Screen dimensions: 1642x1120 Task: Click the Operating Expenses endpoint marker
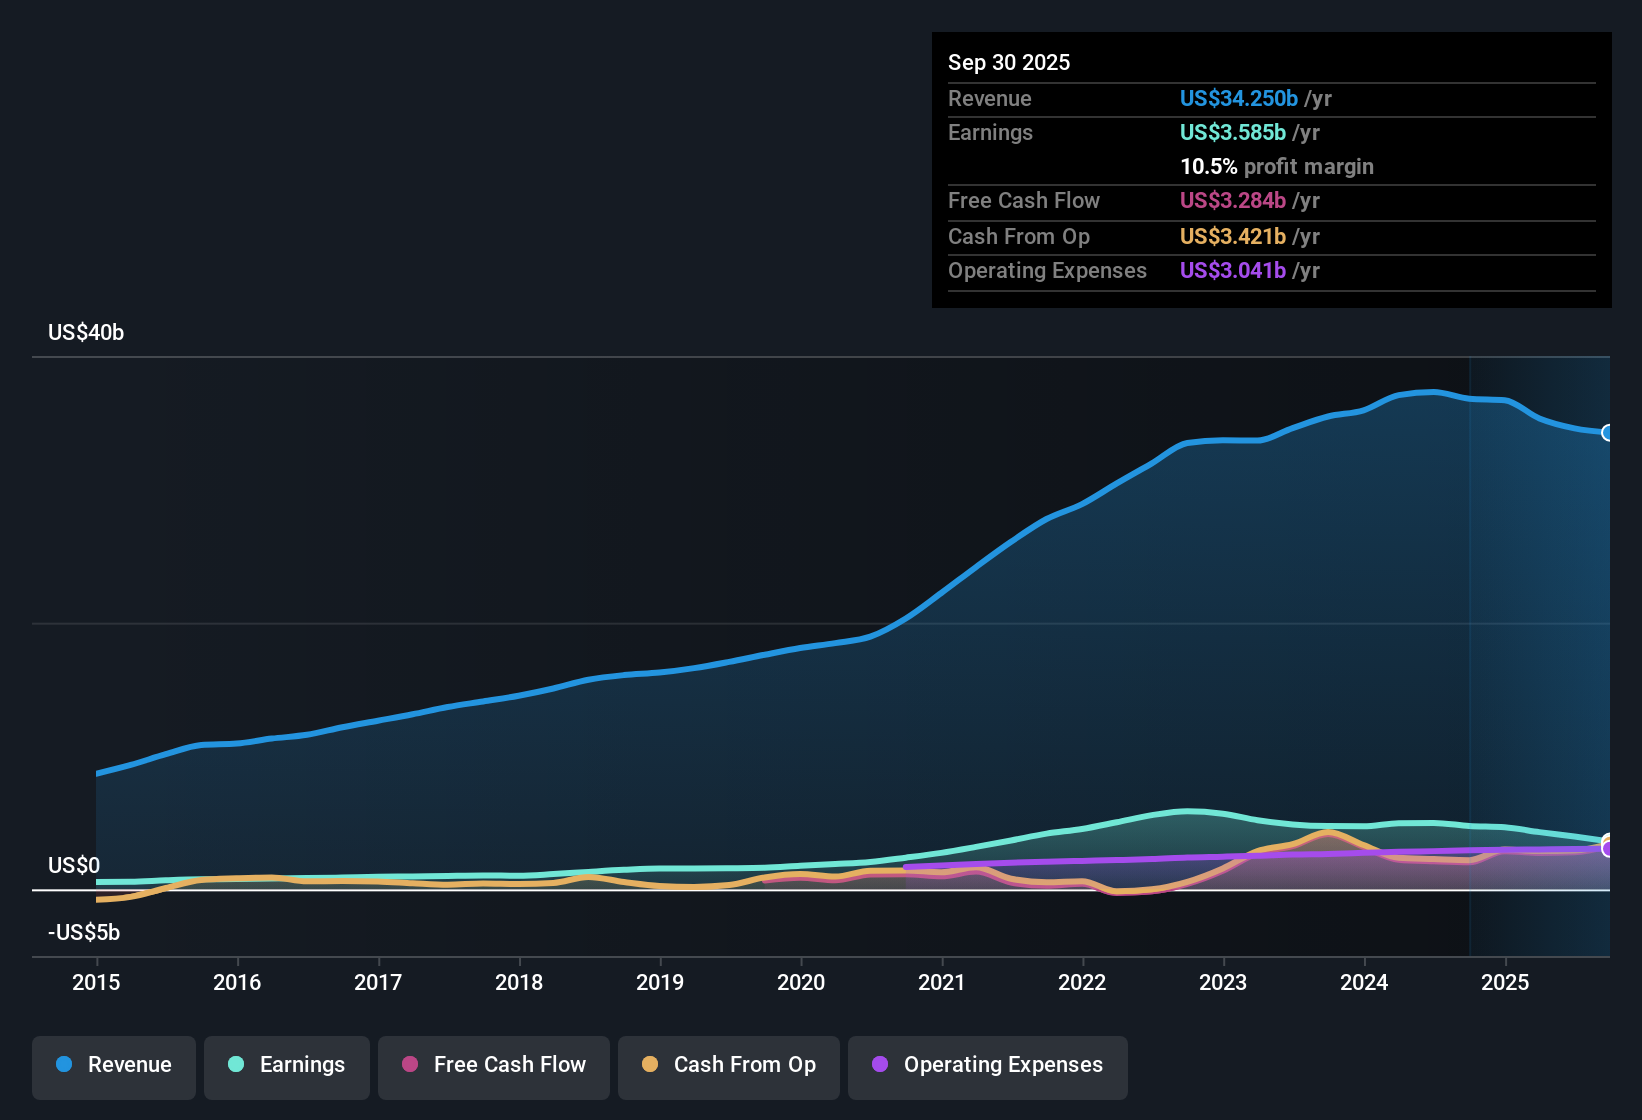point(1608,848)
